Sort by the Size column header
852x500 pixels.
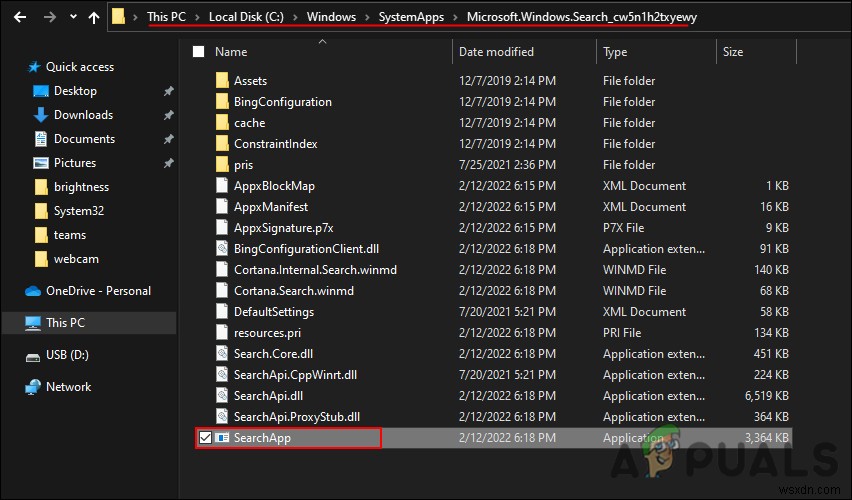732,52
